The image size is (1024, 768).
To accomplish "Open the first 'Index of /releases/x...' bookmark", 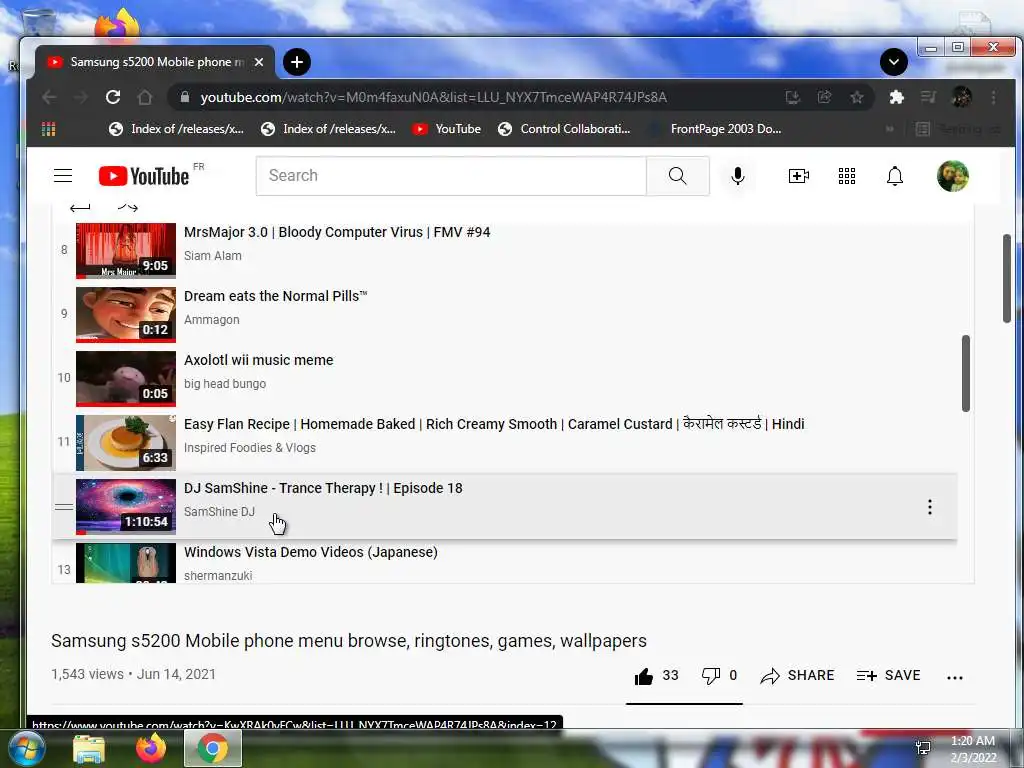I will pos(176,129).
